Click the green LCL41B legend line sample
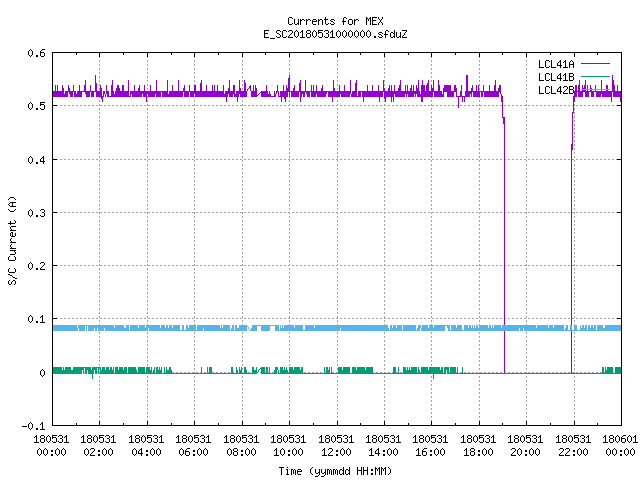640x480 pixels. coord(595,77)
